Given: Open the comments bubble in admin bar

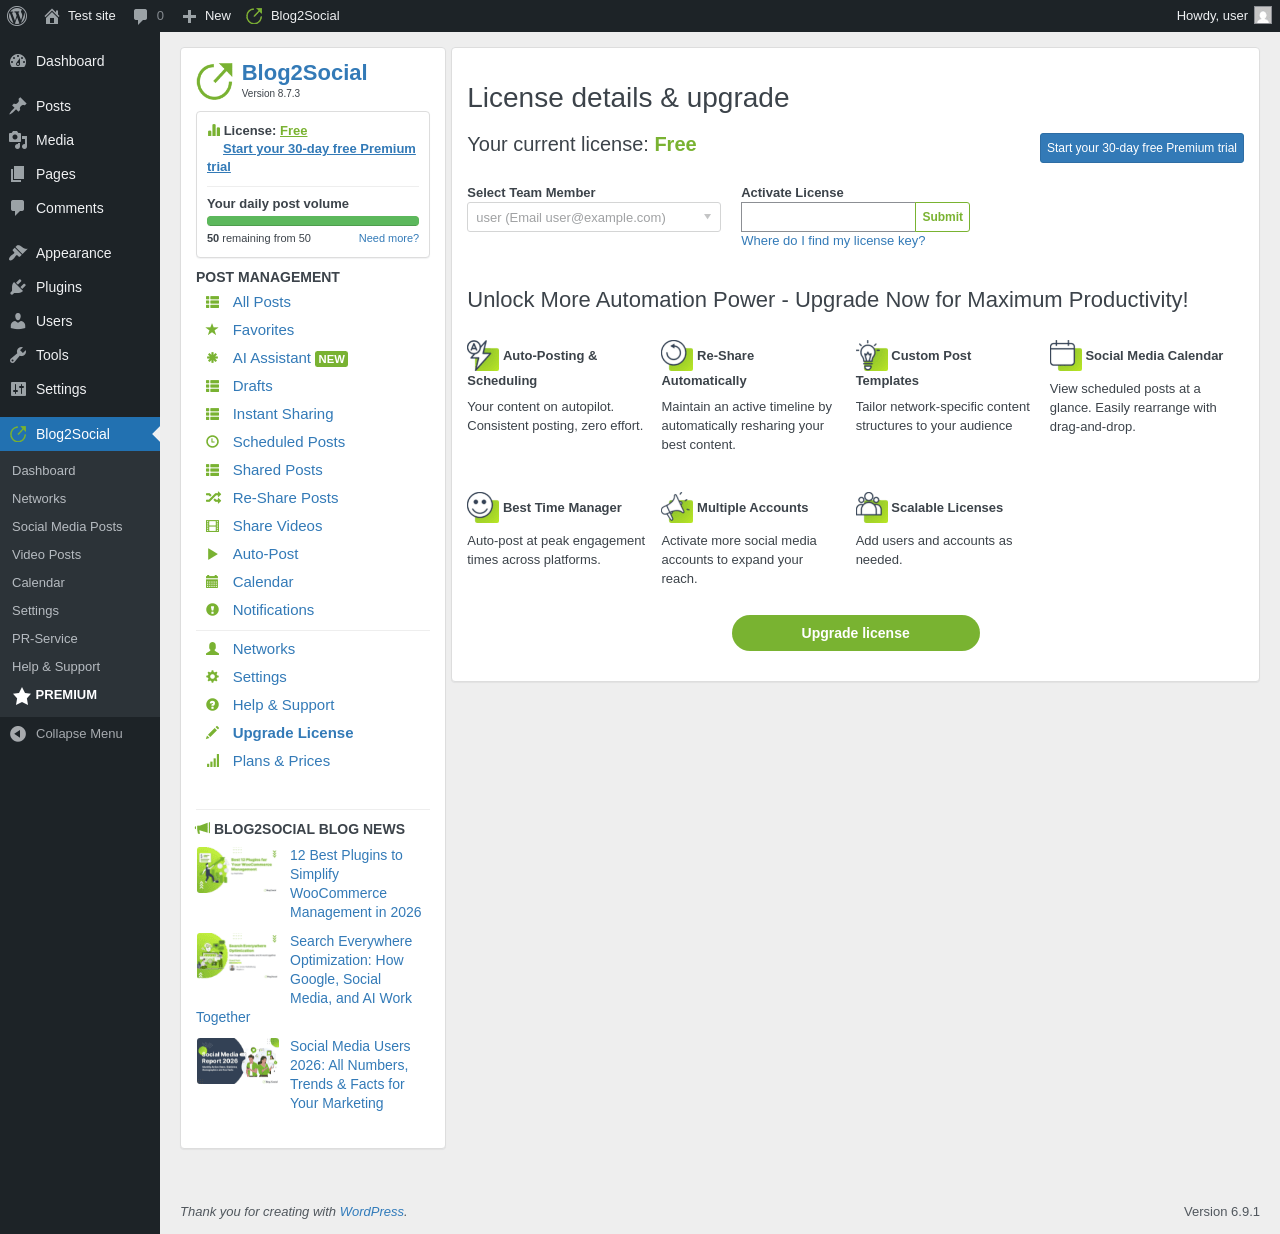Looking at the screenshot, I should 141,16.
